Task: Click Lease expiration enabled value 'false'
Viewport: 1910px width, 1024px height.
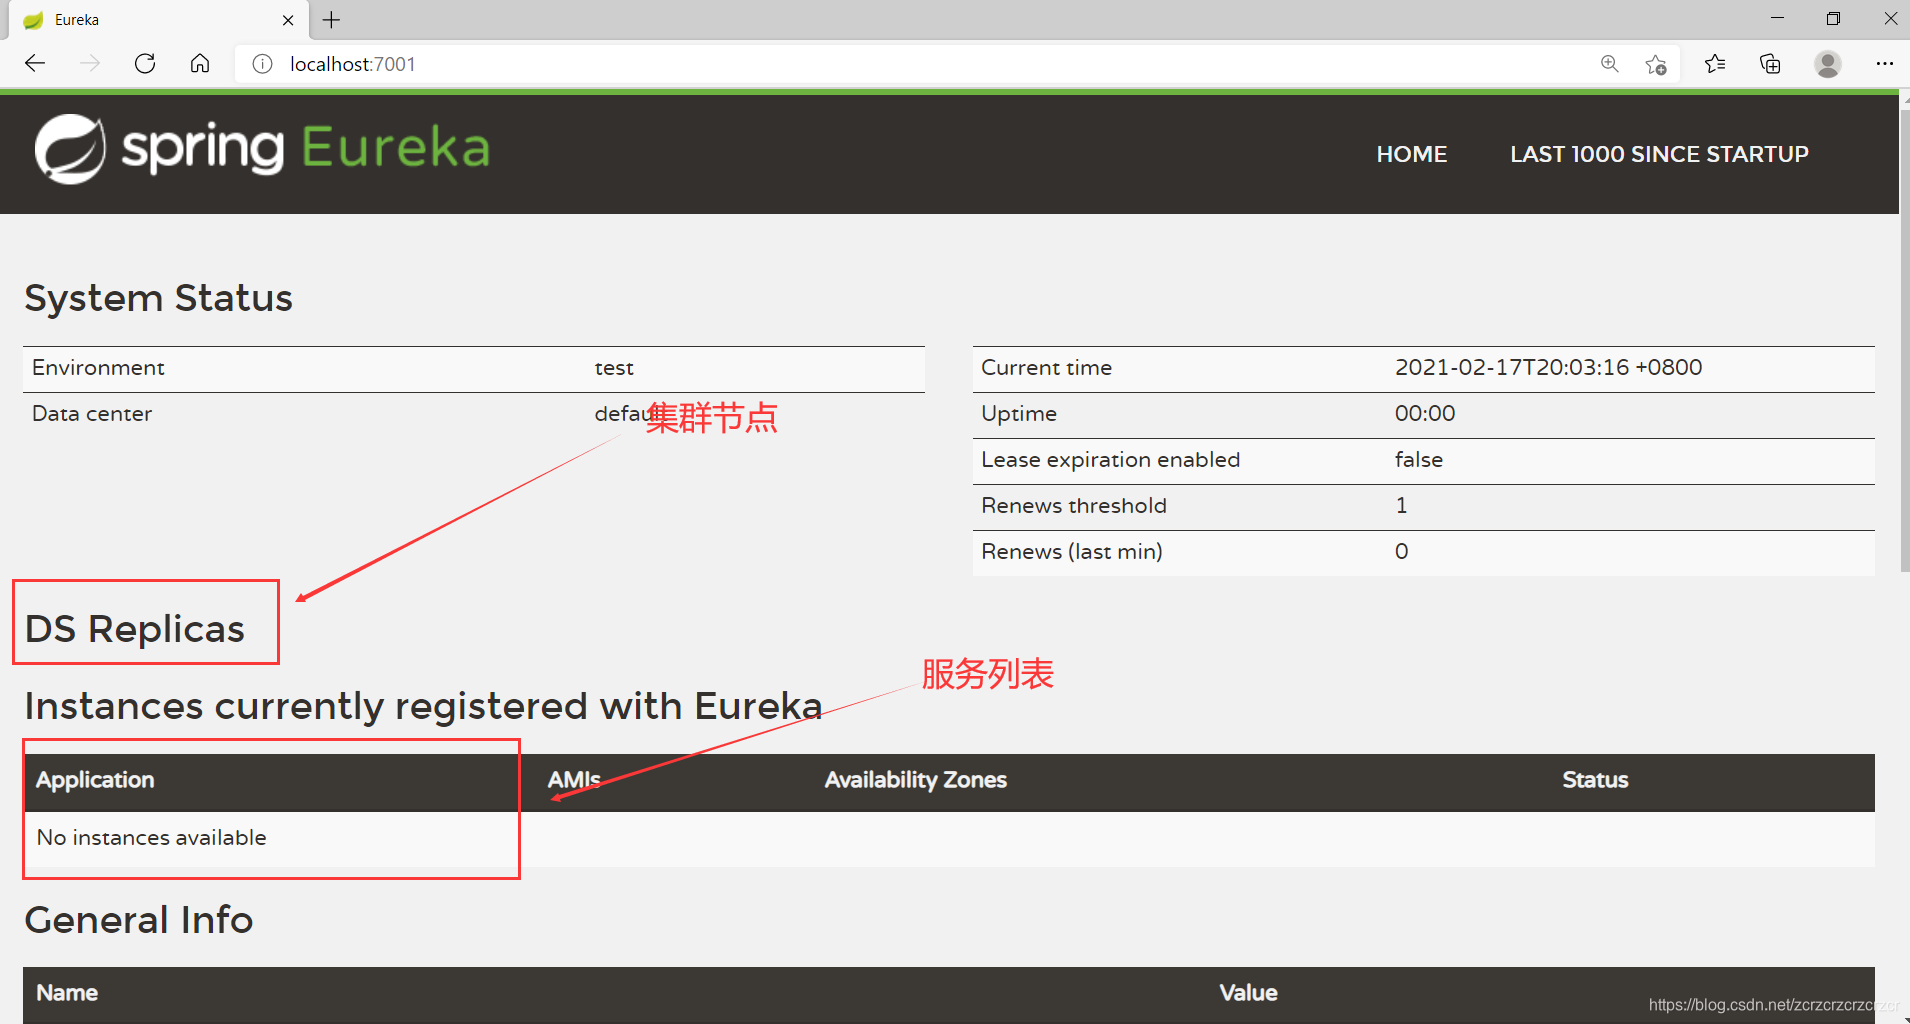Action: click(1419, 459)
